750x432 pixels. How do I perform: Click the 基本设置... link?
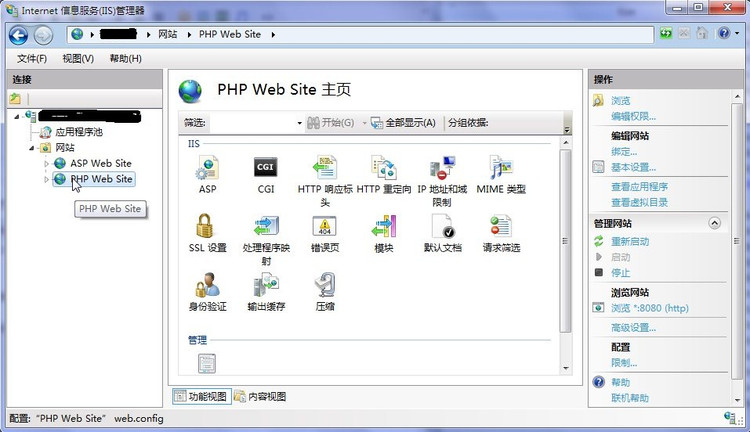(633, 167)
